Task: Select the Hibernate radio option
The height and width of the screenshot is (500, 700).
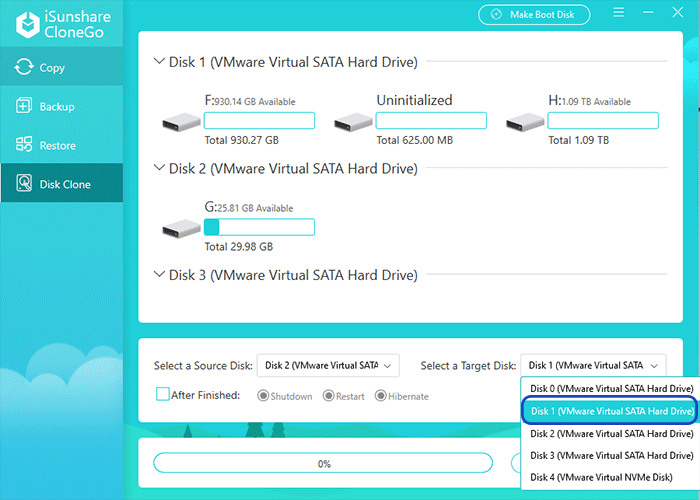Action: point(381,396)
